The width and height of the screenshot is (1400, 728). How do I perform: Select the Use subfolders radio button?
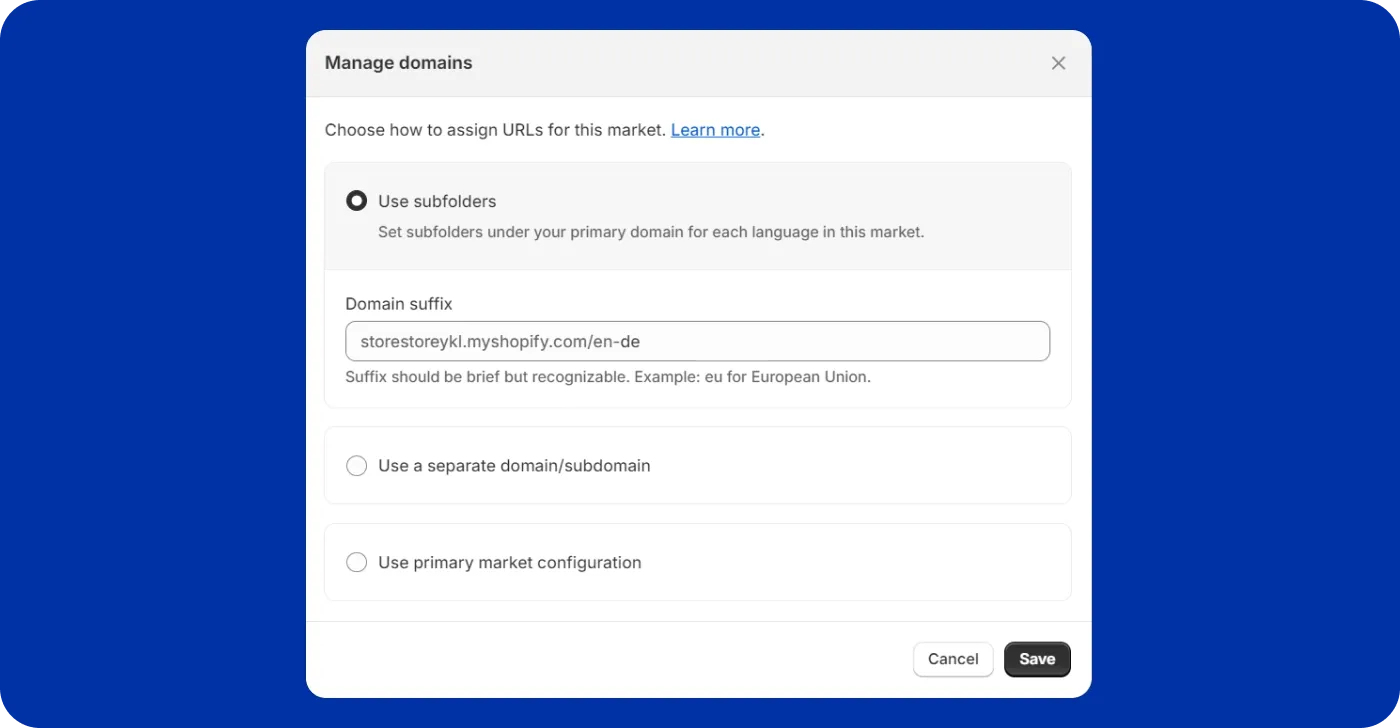(x=356, y=200)
